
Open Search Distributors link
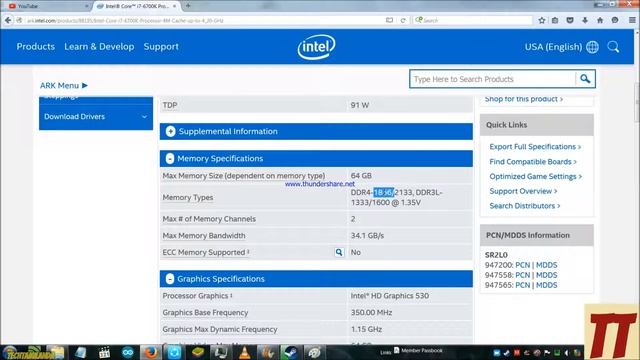[524, 206]
